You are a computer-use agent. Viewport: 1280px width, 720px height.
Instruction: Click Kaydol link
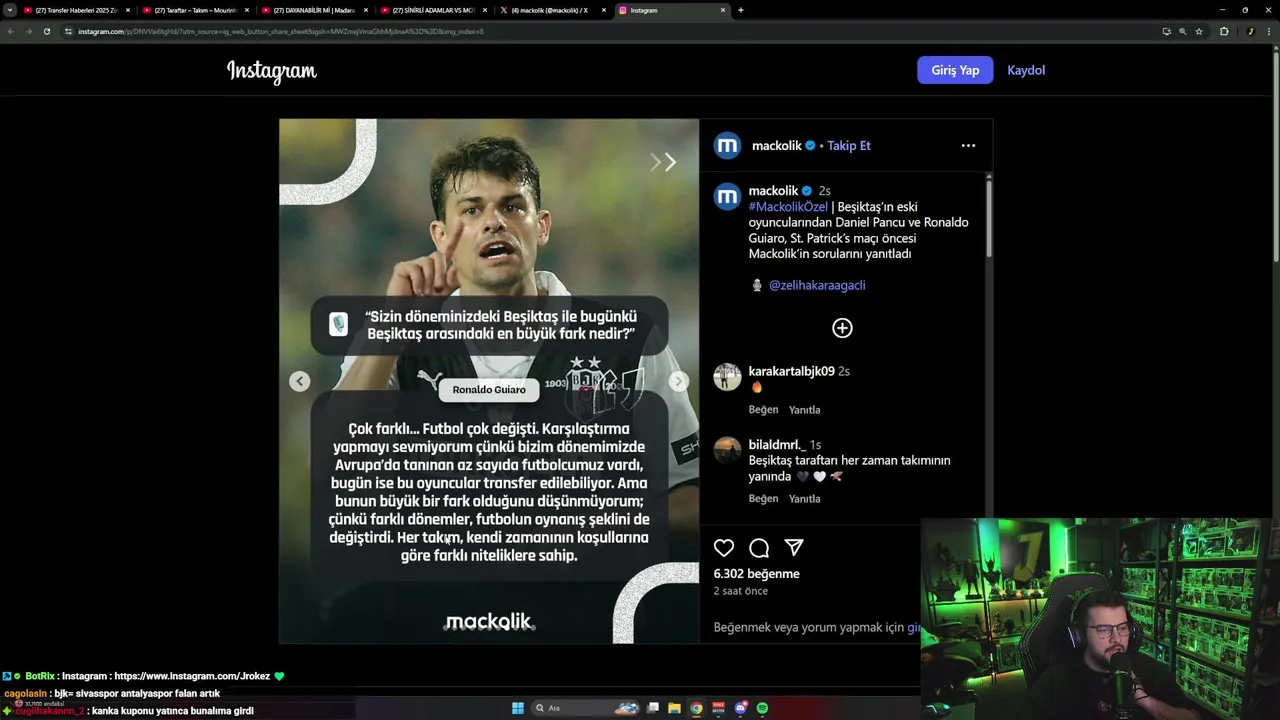pos(1026,70)
